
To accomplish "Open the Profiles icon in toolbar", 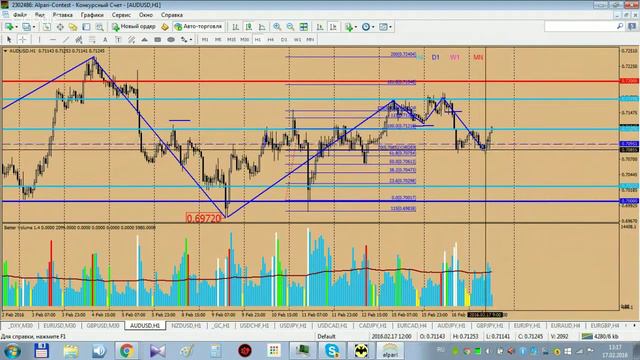I will (27, 27).
